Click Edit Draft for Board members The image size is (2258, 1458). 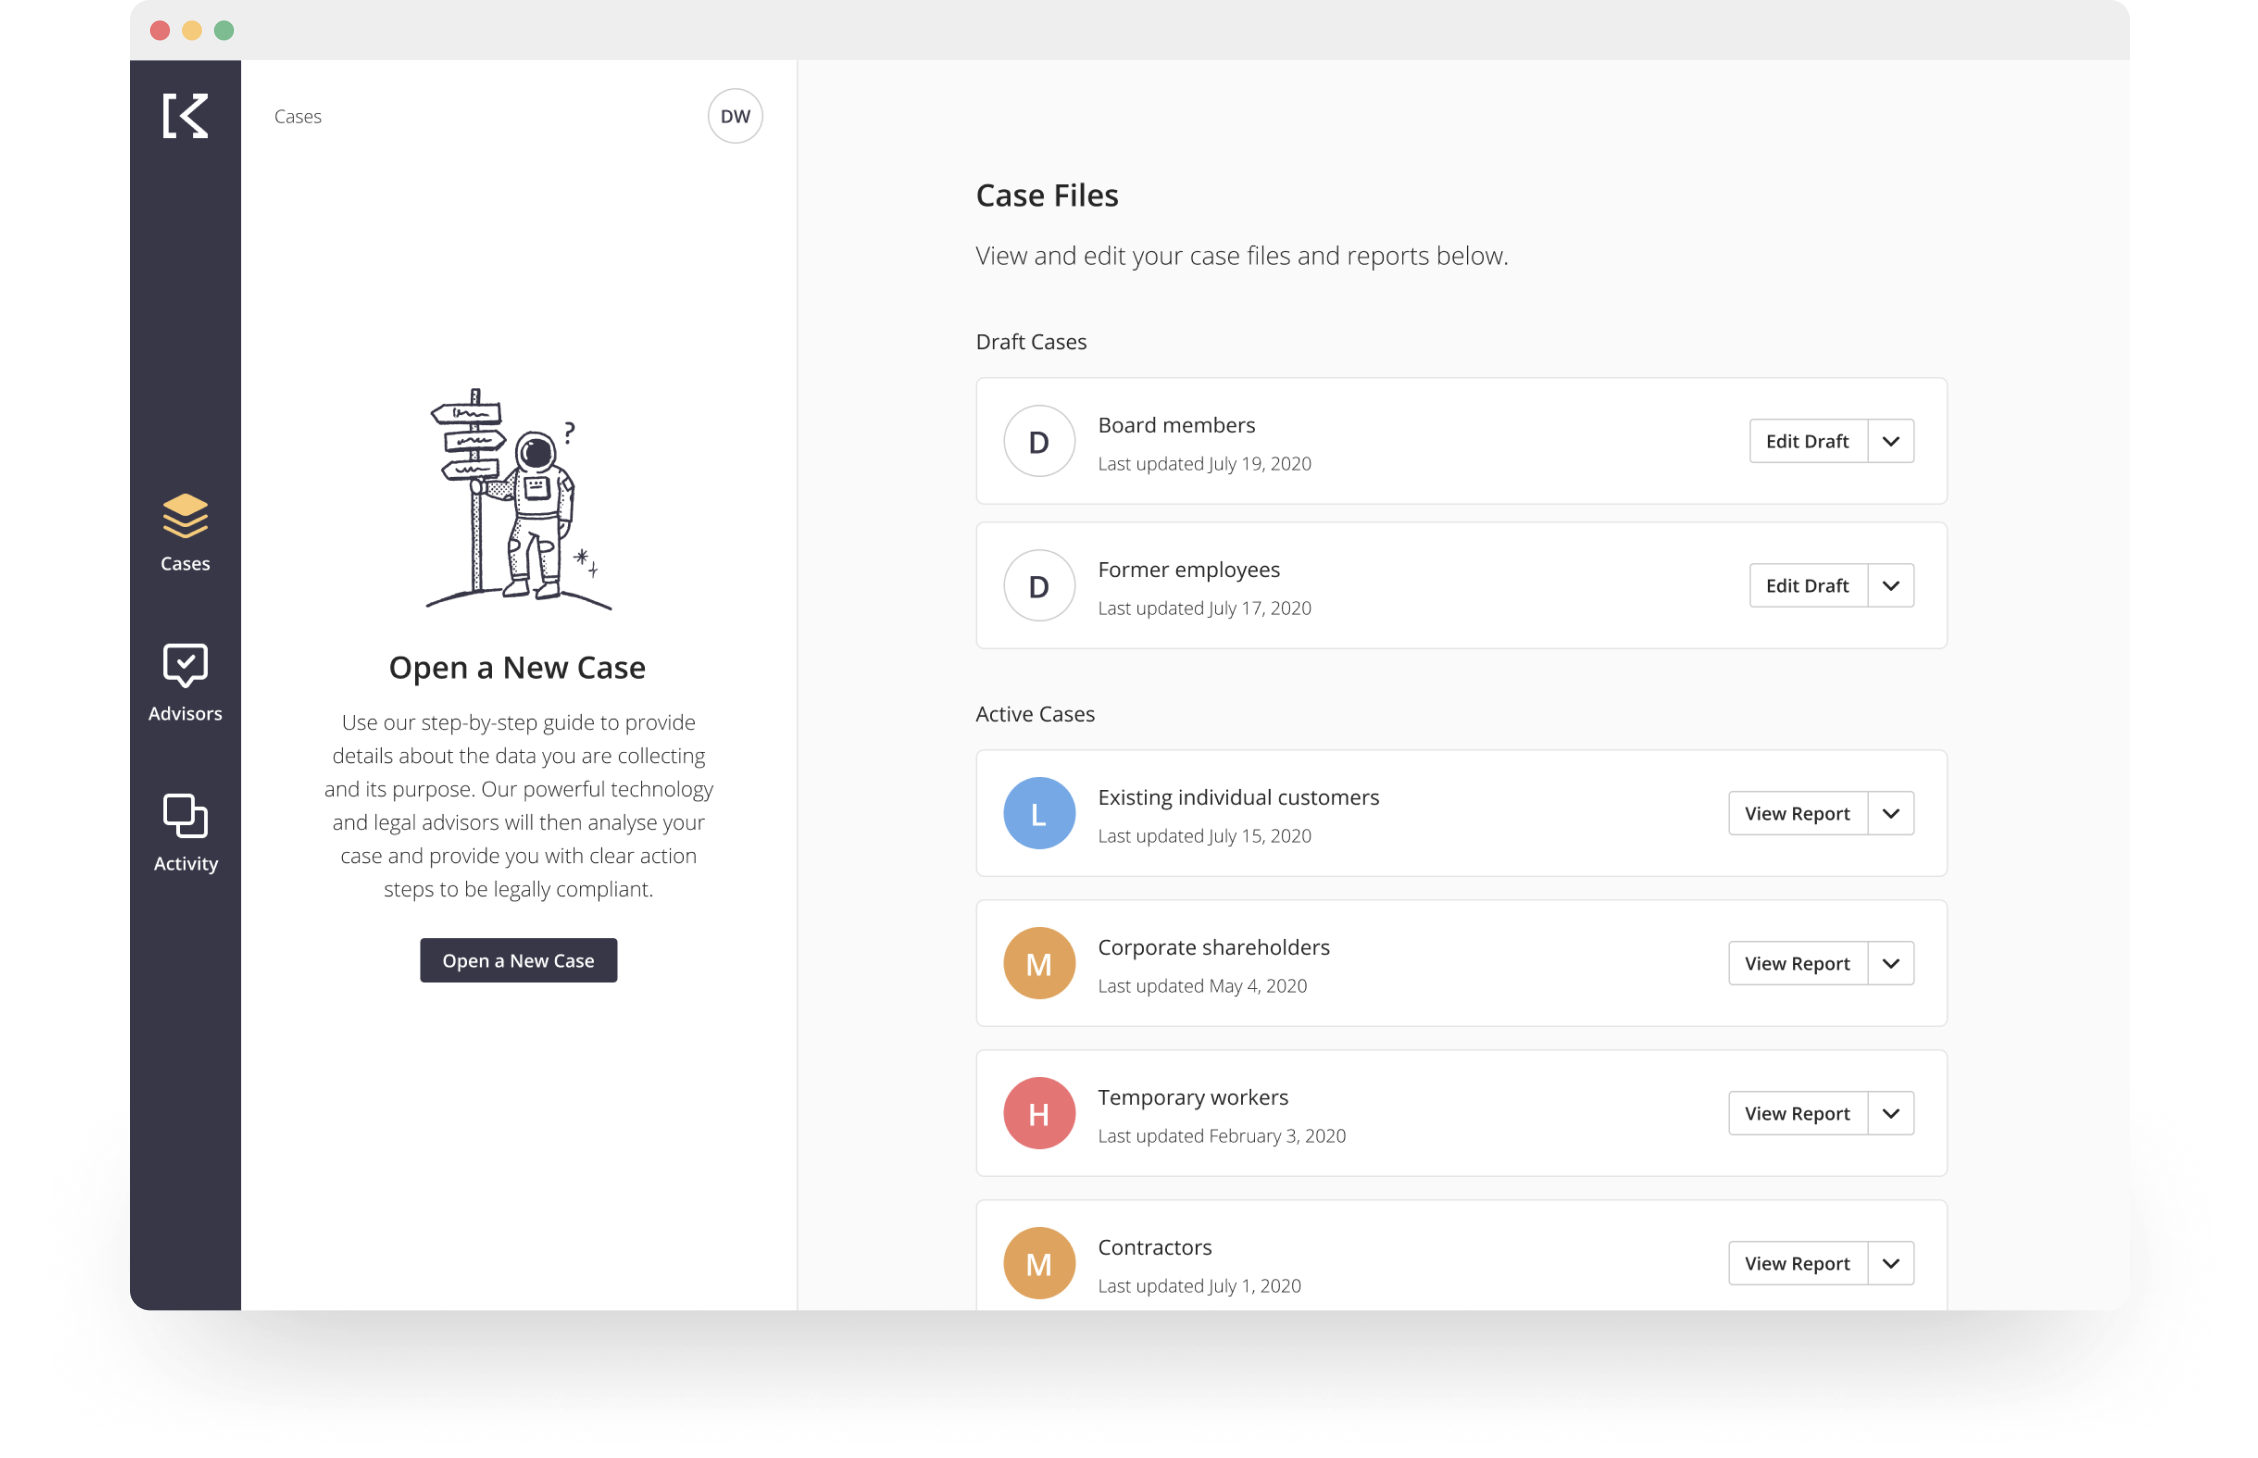1806,441
